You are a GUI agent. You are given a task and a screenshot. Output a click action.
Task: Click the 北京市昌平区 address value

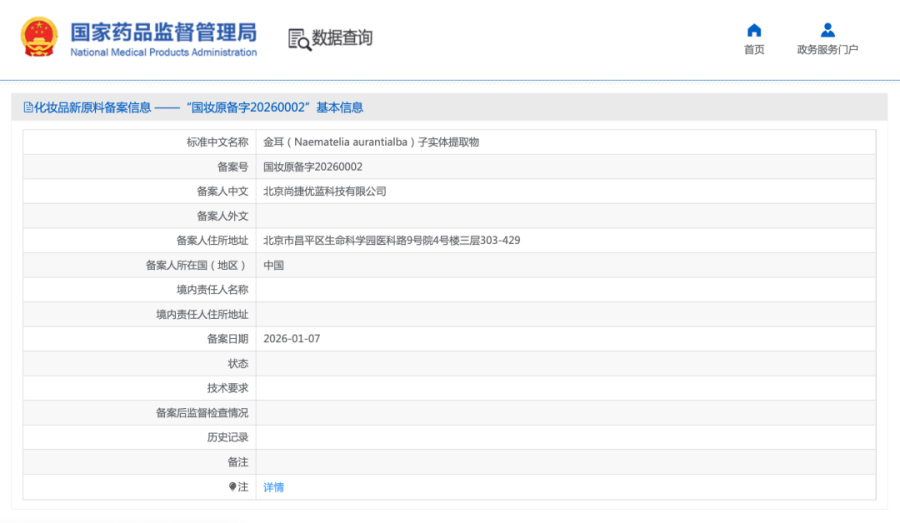pos(391,240)
